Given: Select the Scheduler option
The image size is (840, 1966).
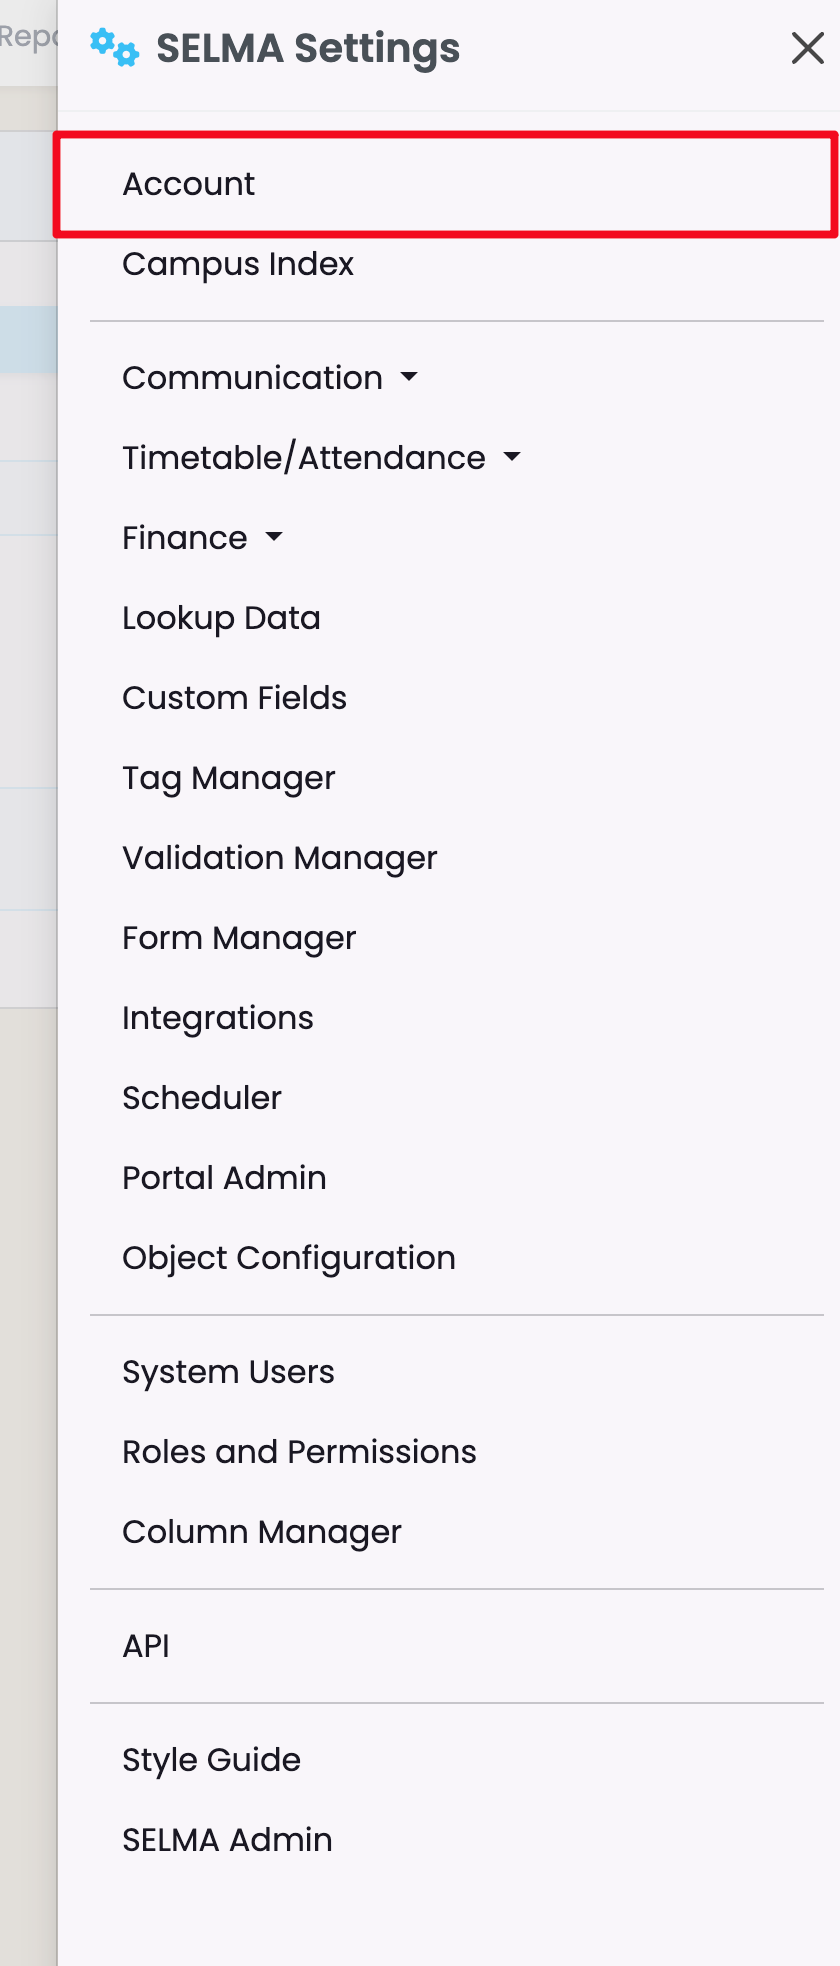Looking at the screenshot, I should [202, 1098].
